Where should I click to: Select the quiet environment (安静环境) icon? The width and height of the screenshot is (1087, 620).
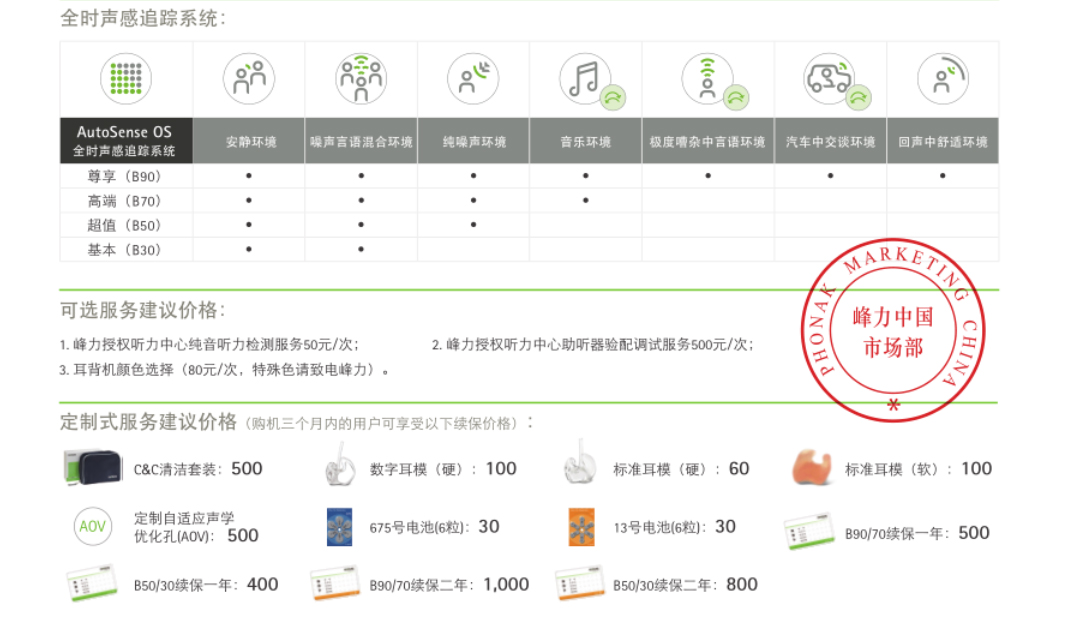249,78
